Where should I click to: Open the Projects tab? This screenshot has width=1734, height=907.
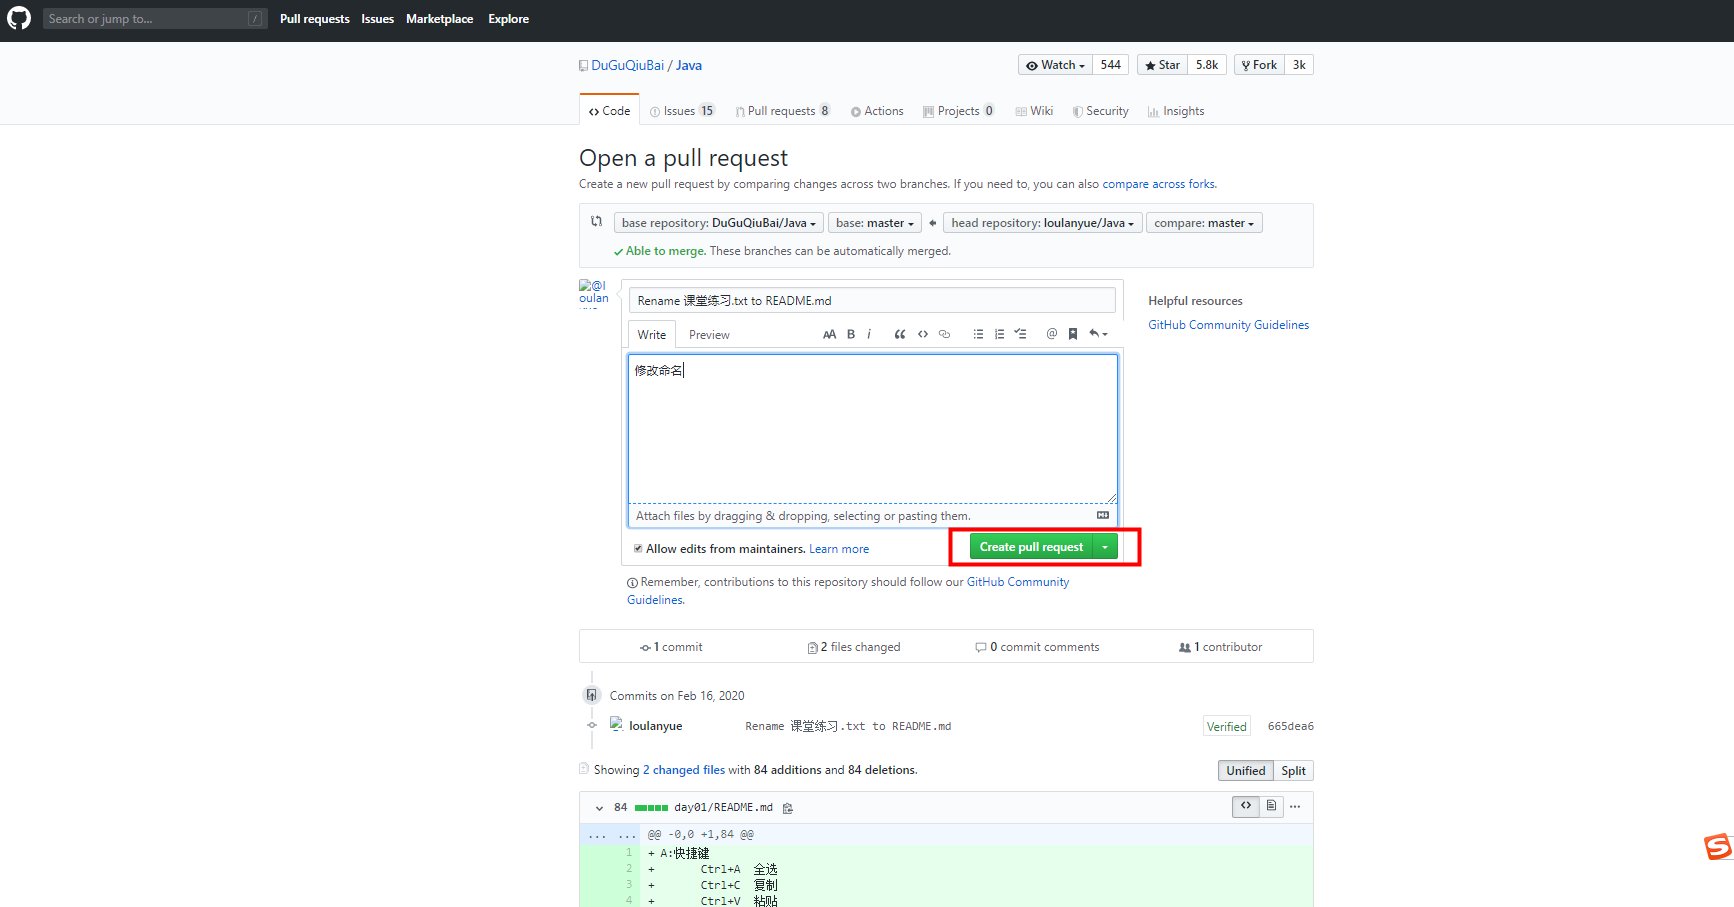958,111
